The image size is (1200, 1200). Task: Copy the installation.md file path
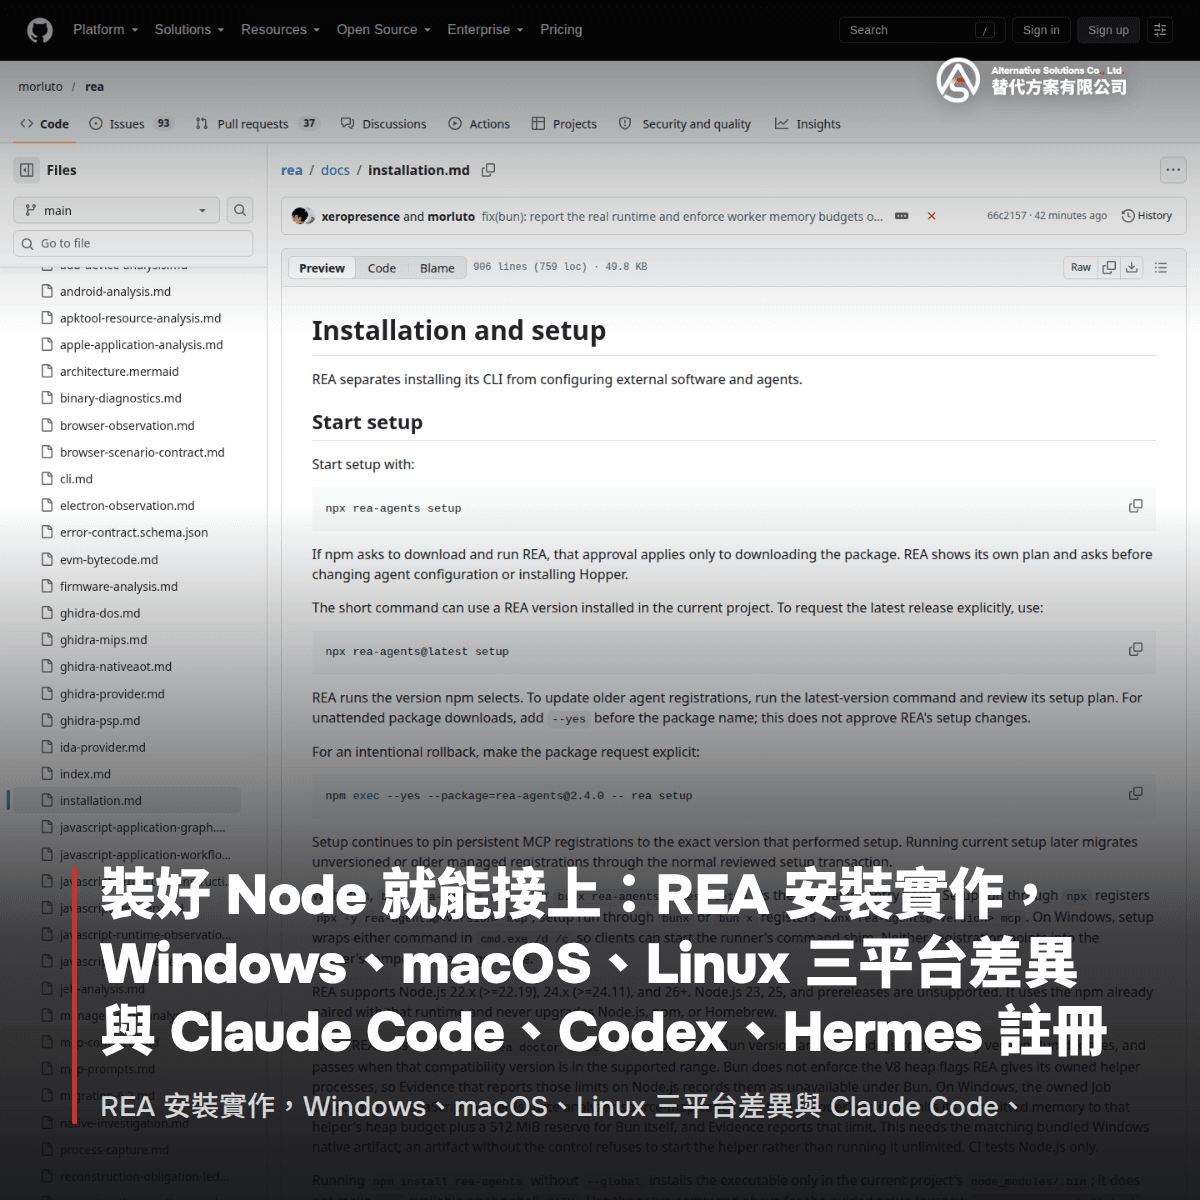488,170
